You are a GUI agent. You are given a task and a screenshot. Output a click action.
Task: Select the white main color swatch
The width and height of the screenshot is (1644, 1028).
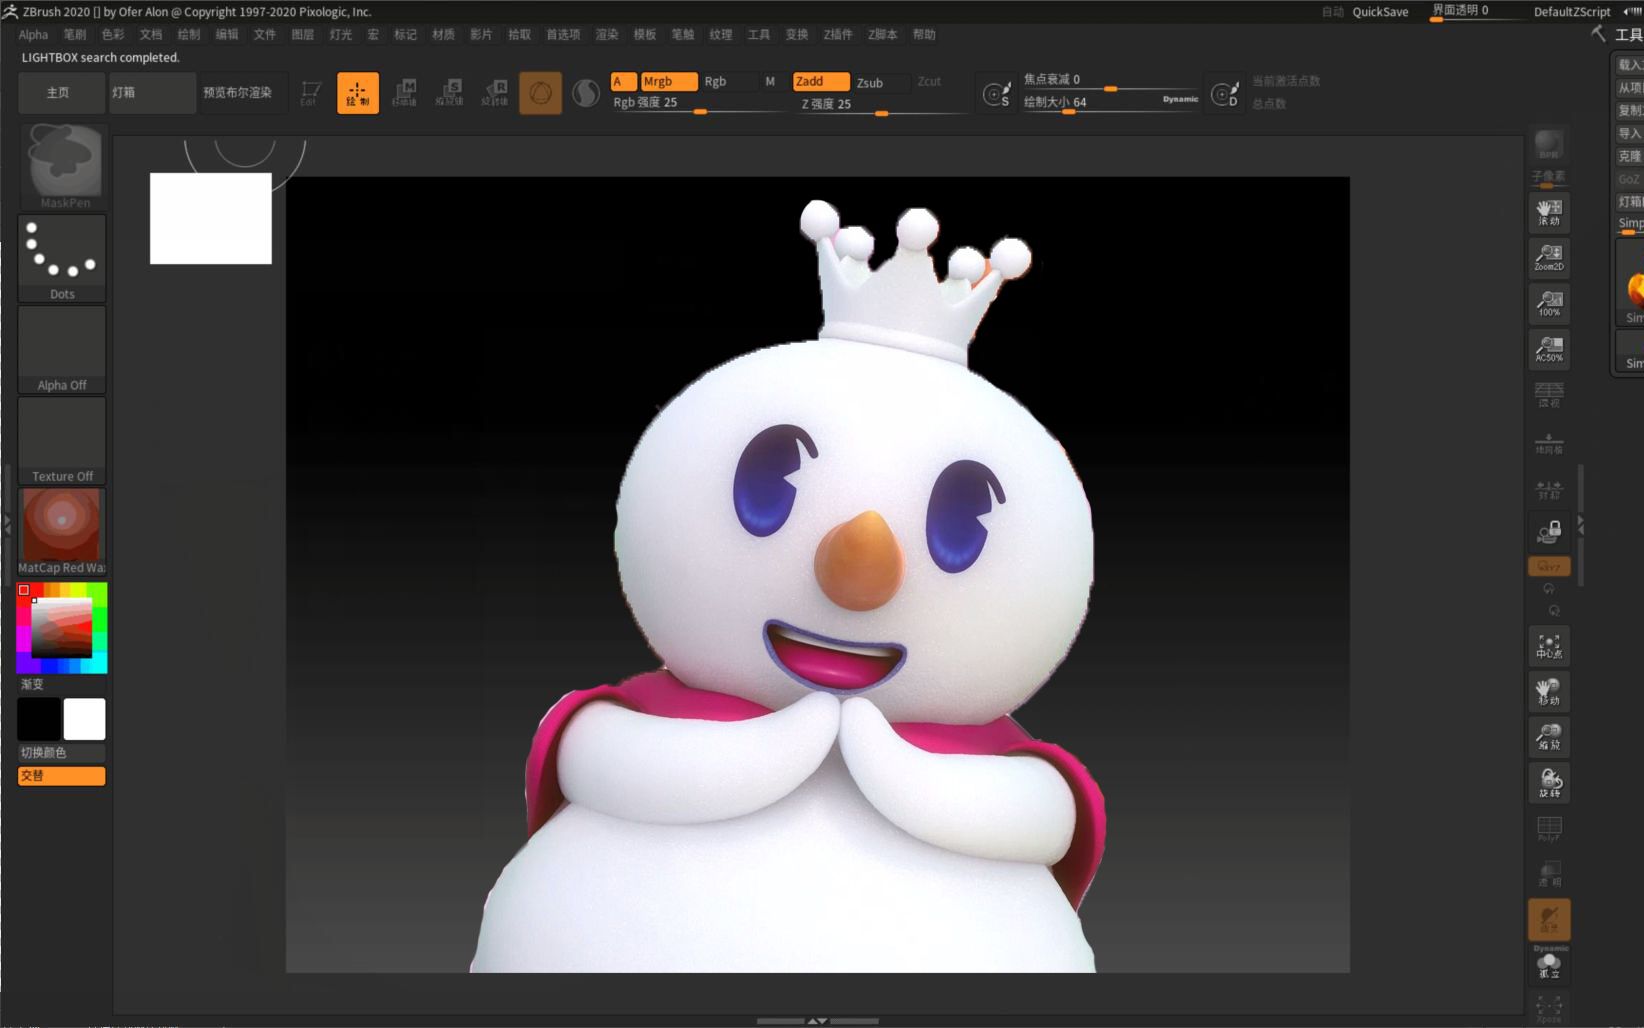click(x=84, y=719)
